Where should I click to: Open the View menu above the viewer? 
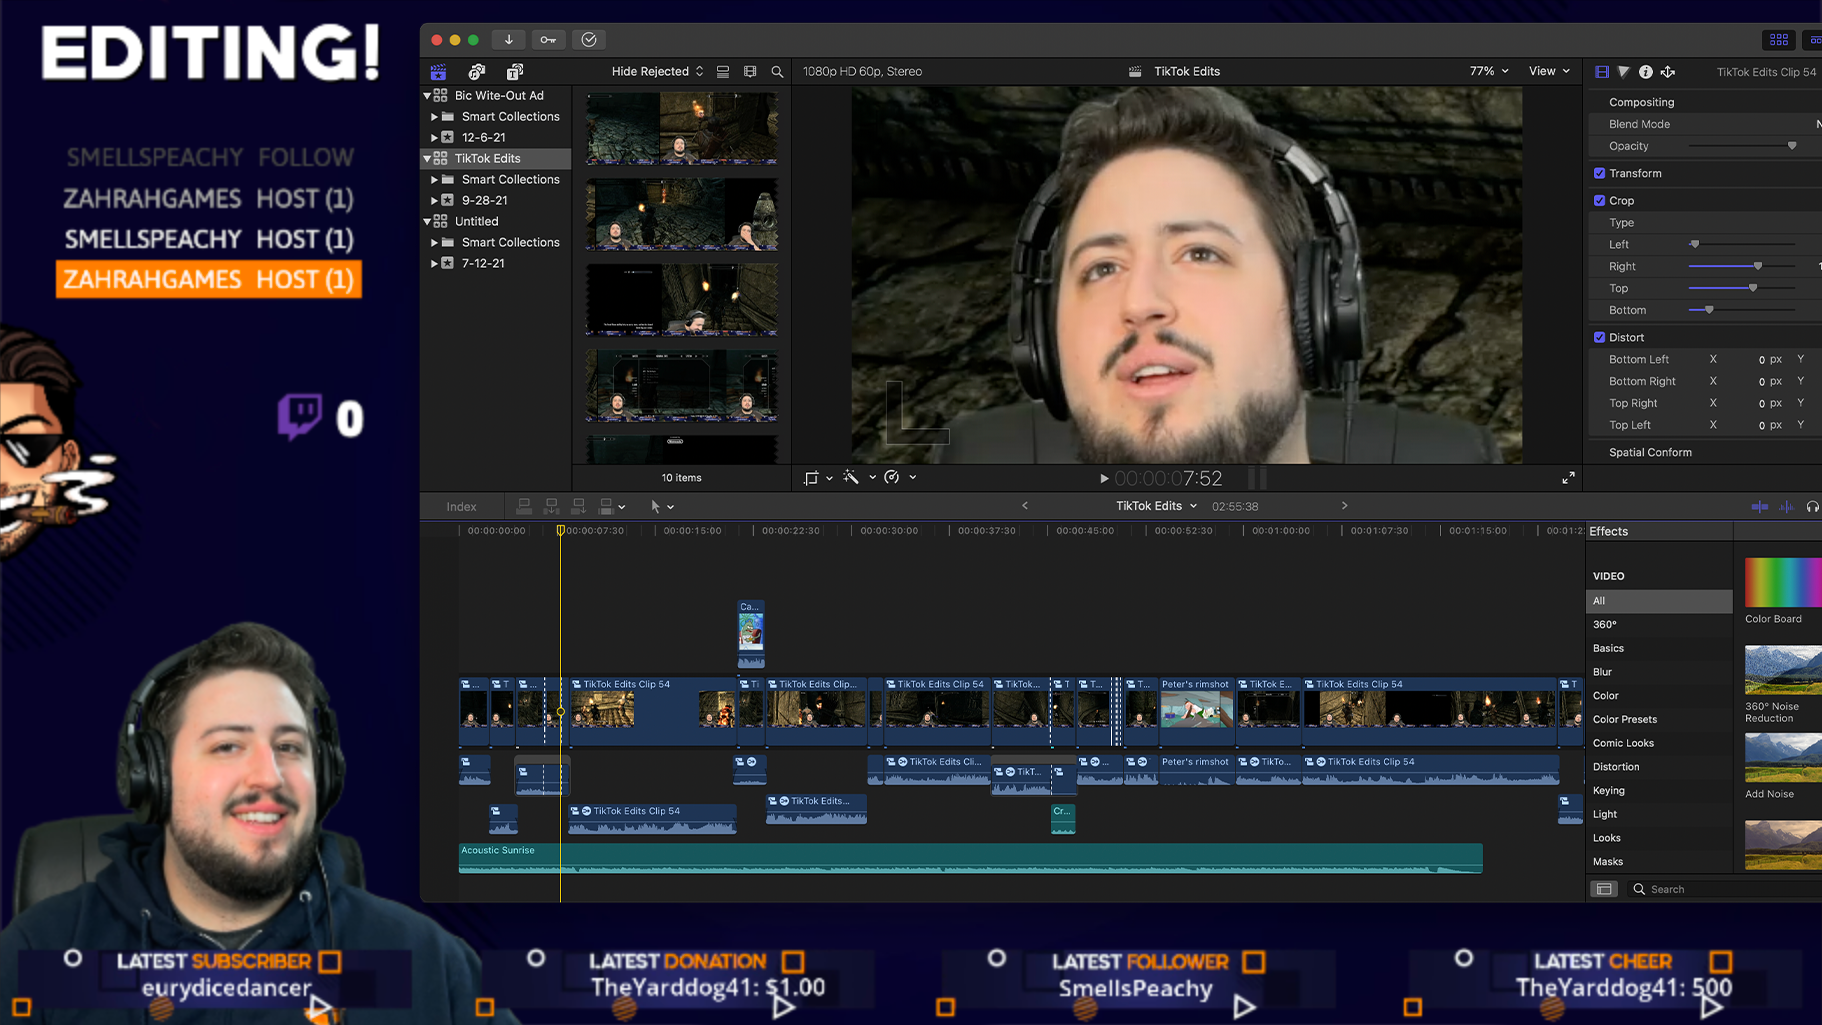pos(1547,71)
